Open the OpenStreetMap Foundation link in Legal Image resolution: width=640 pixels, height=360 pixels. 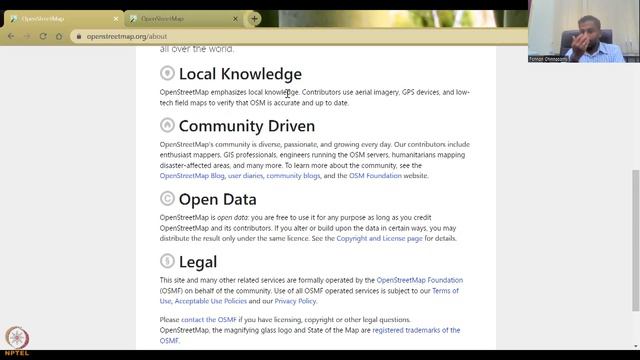tap(420, 280)
